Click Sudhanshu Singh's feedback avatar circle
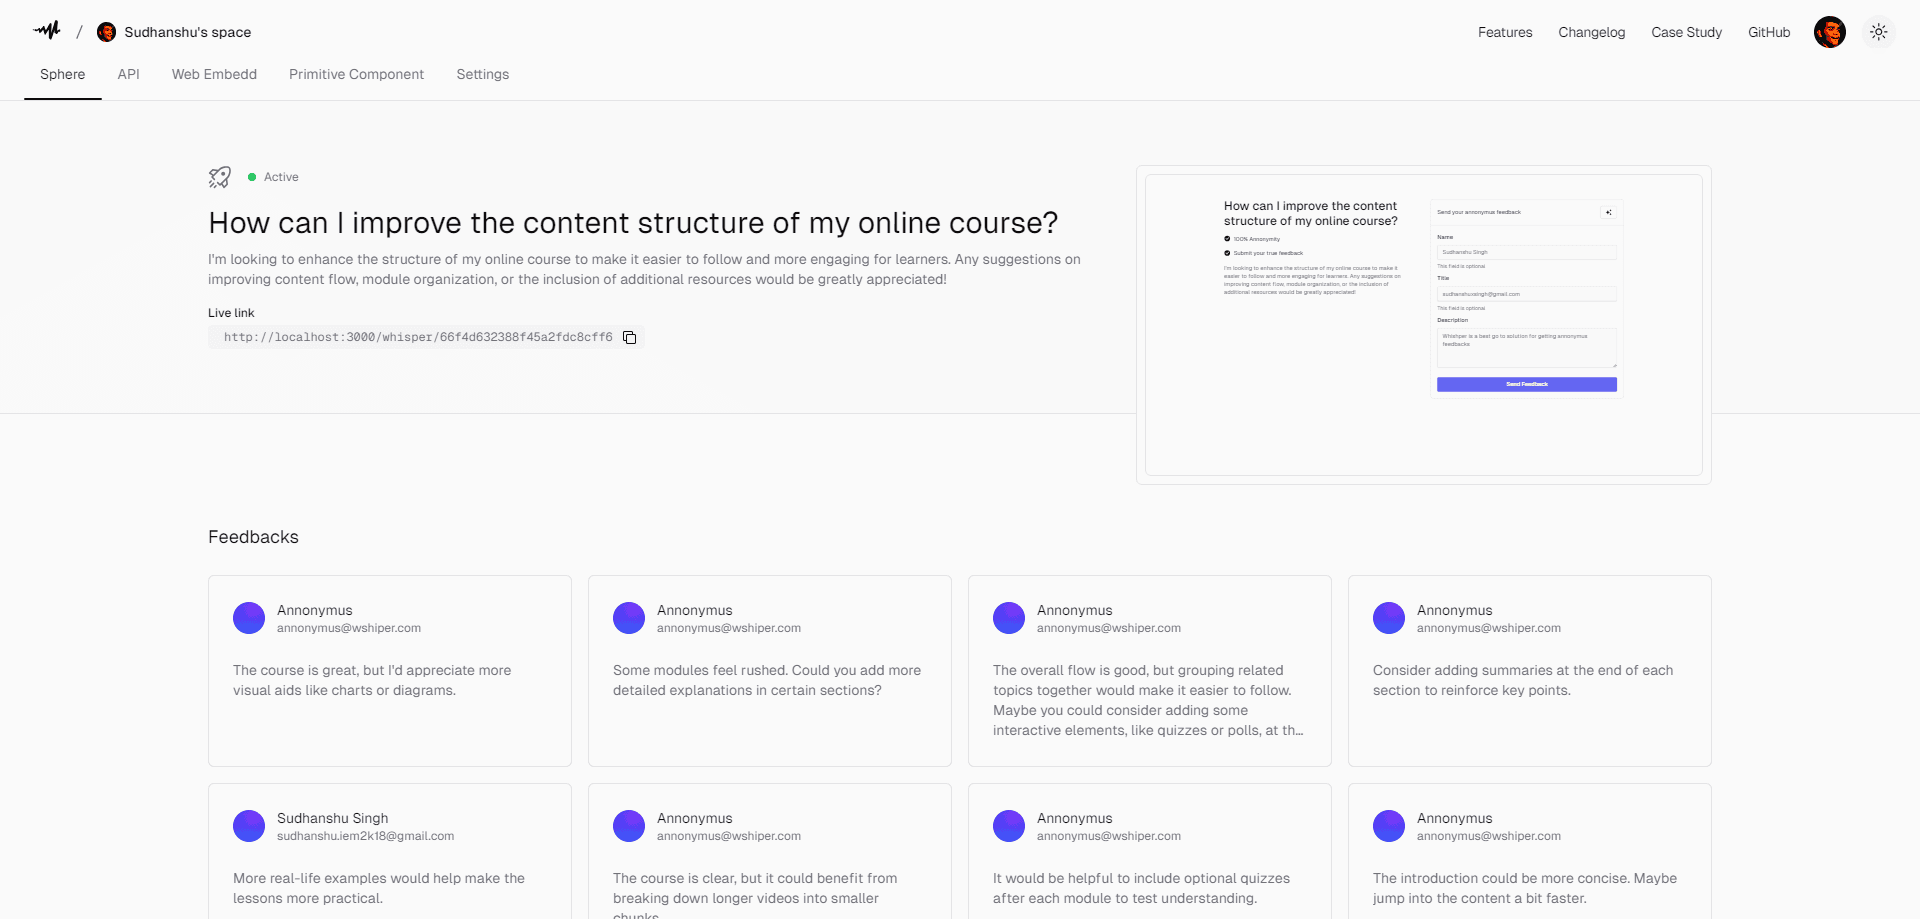Screen dimensions: 1920x919 coord(249,826)
